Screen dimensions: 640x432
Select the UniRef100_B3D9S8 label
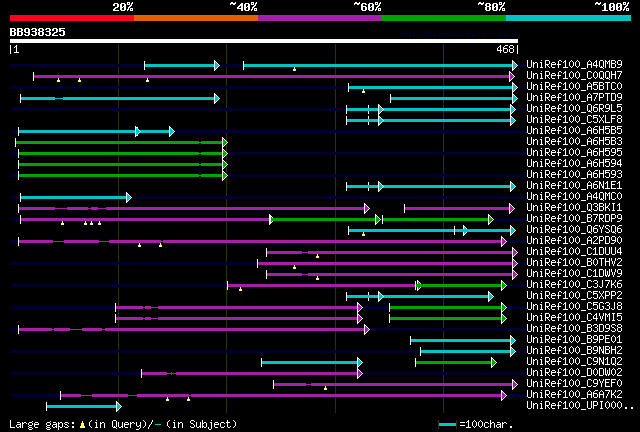click(x=574, y=329)
